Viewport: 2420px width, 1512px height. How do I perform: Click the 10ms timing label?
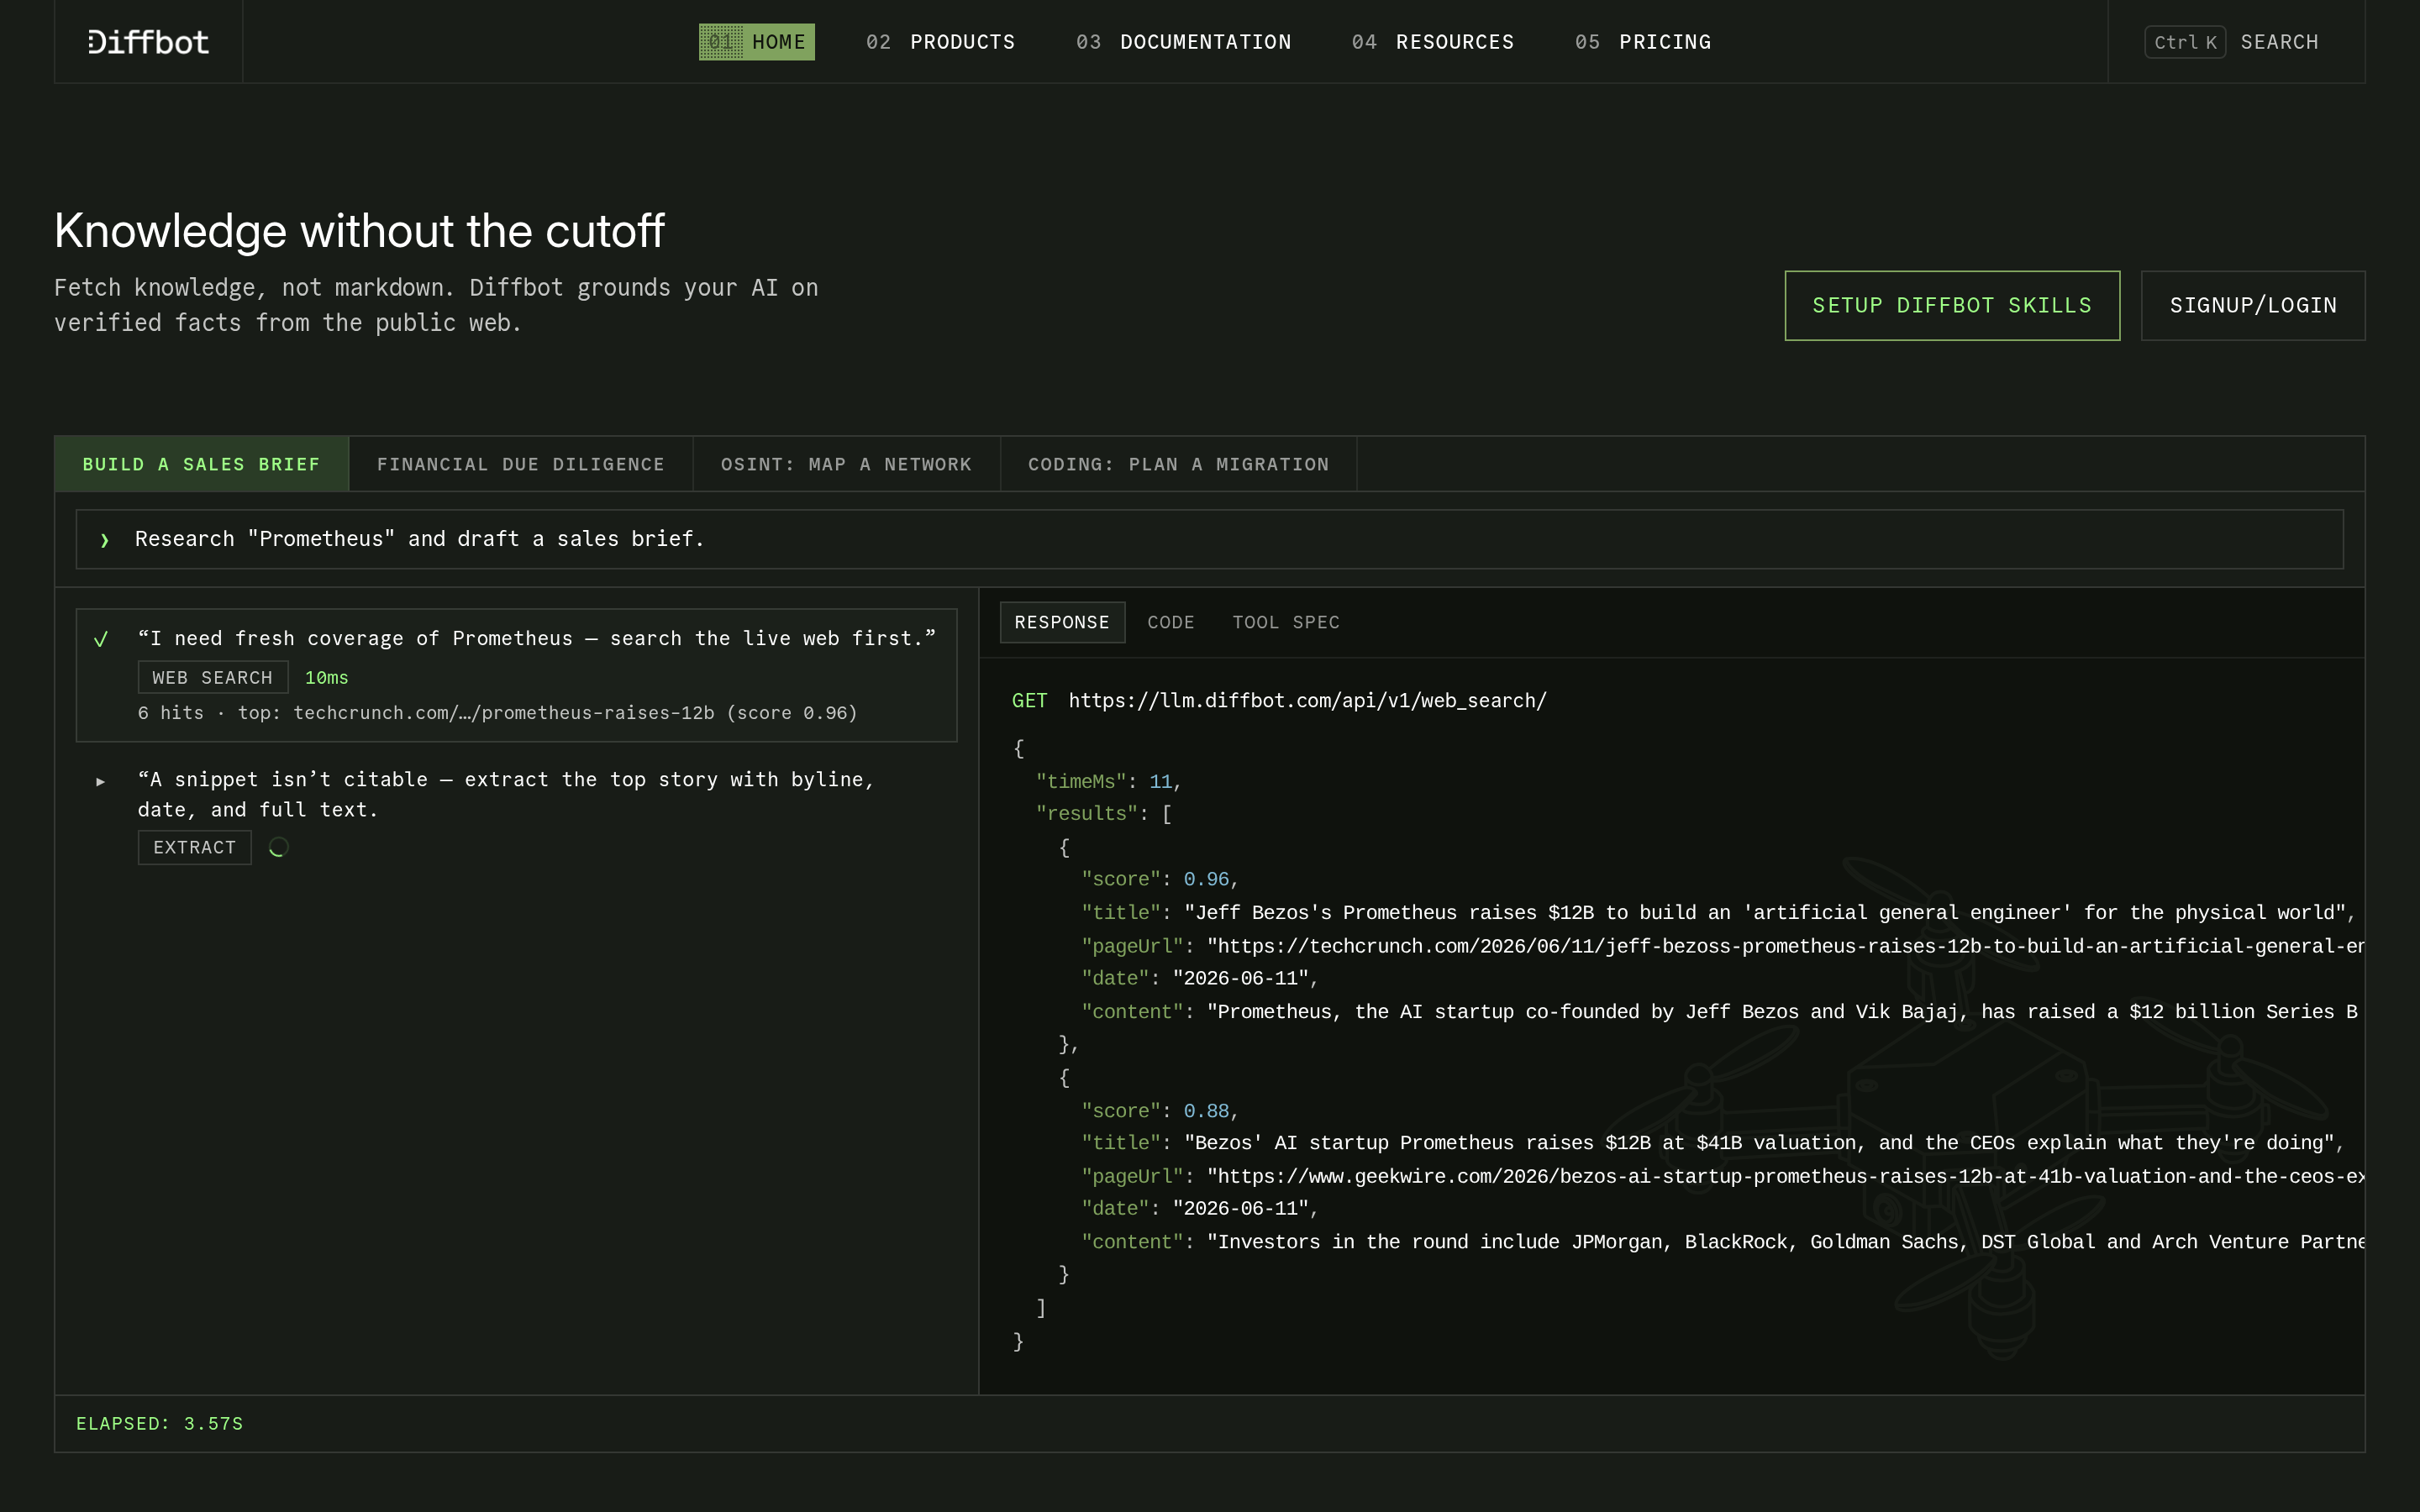pos(326,678)
